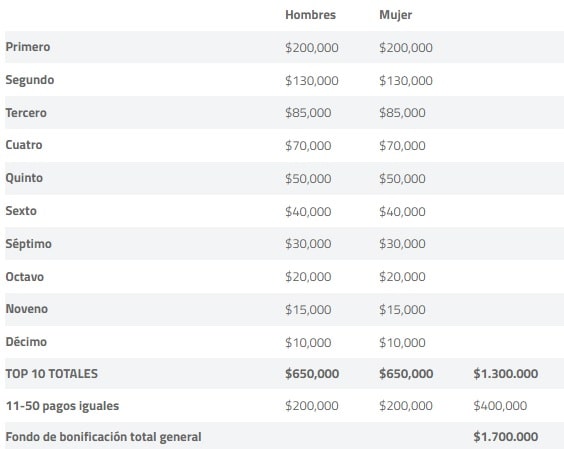The width and height of the screenshot is (564, 449).
Task: Click the Hombres $85,000 third place value
Action: pos(308,113)
